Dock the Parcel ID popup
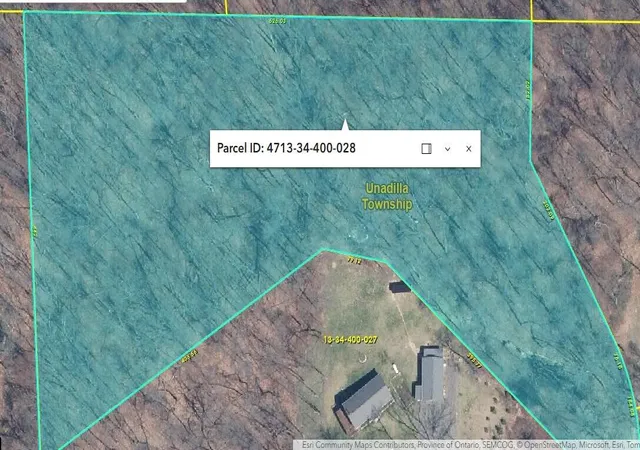This screenshot has width=640, height=450. click(x=426, y=149)
